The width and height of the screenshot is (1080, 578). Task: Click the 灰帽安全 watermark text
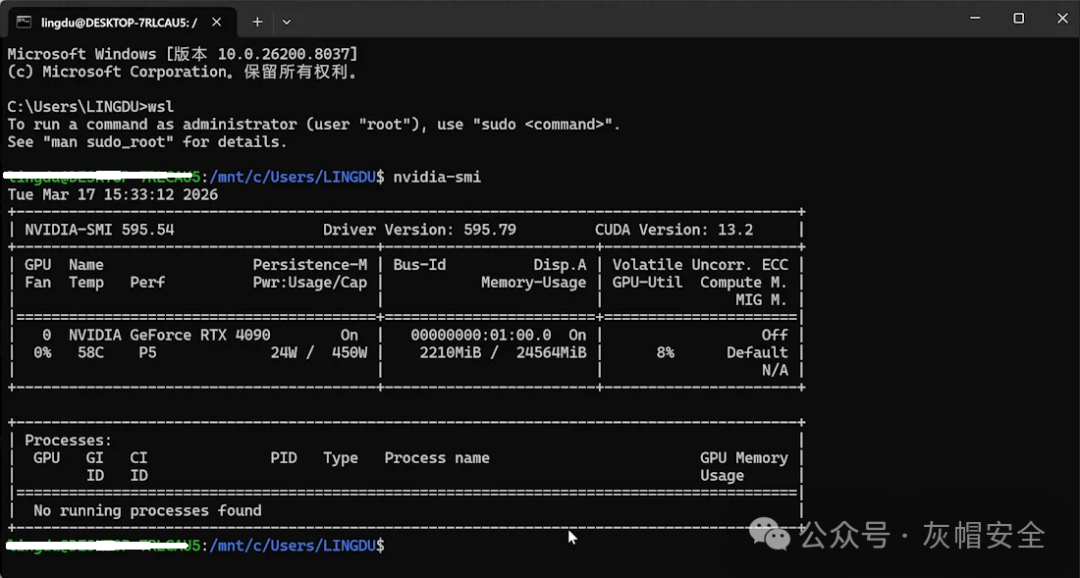click(x=984, y=535)
